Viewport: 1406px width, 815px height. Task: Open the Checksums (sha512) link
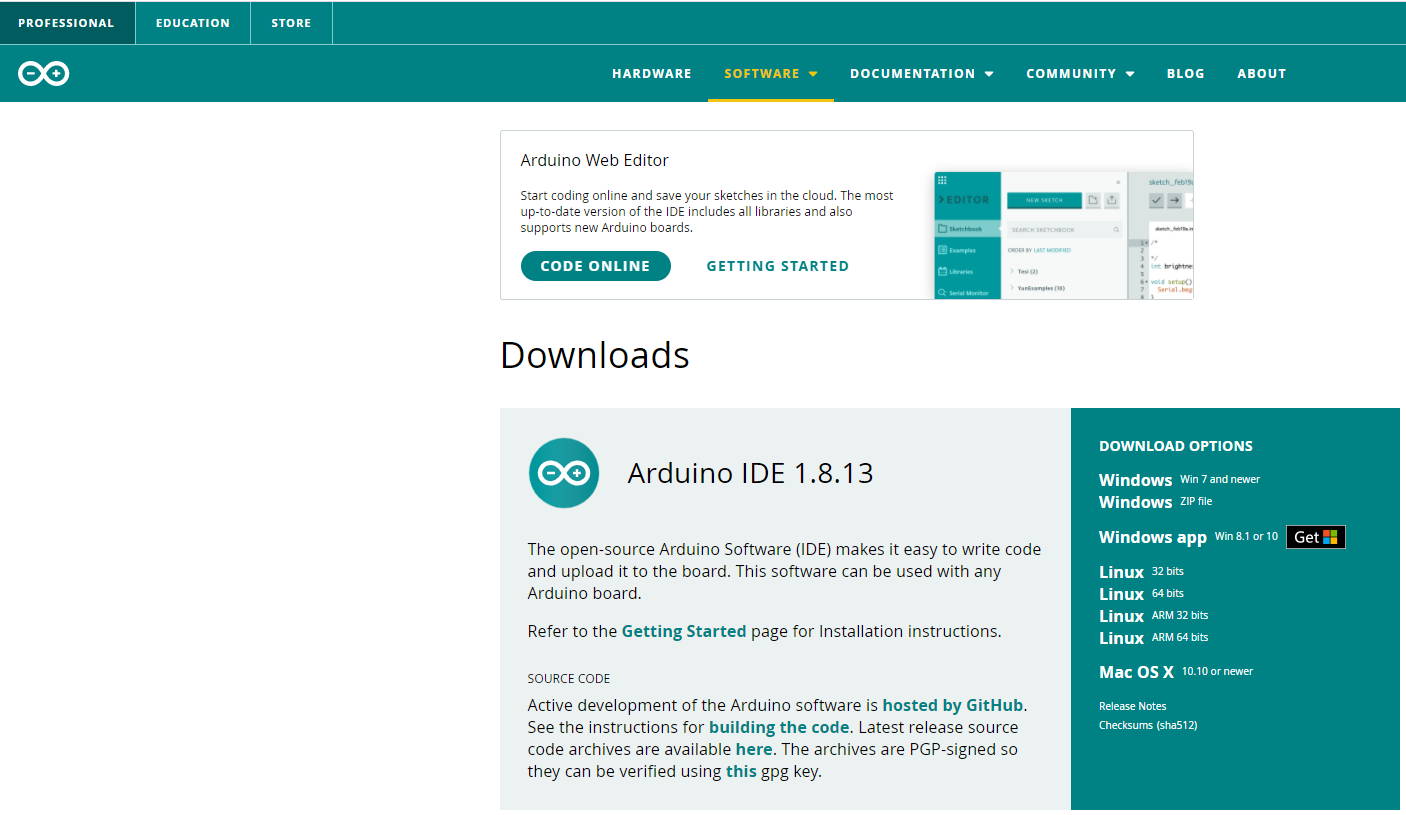point(1148,725)
